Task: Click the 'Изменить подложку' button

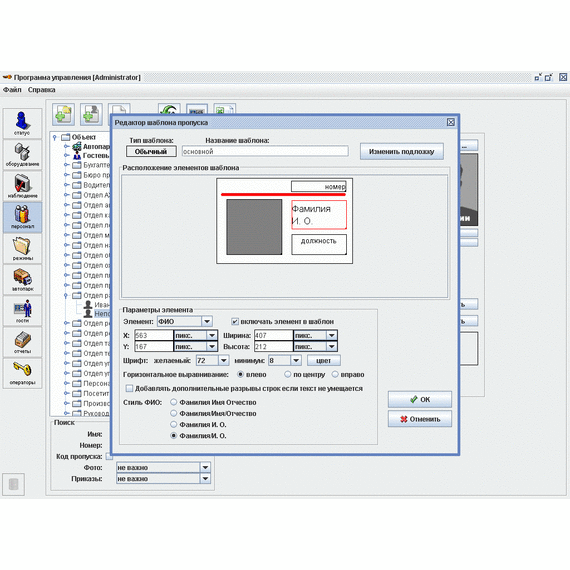Action: pos(402,151)
